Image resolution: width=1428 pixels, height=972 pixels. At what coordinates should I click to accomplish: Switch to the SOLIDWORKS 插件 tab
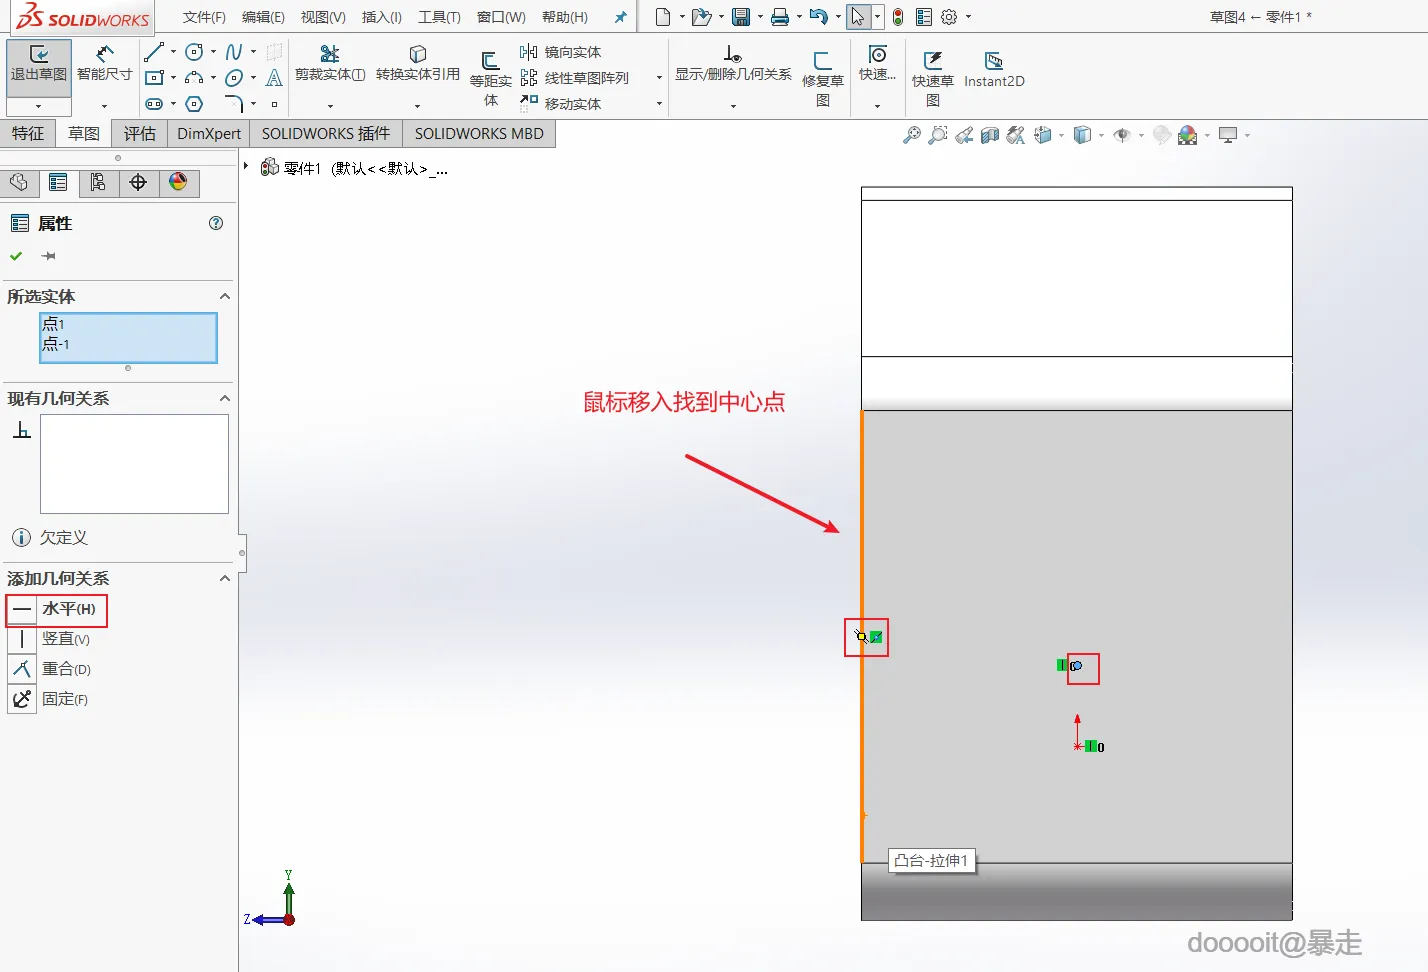tap(326, 134)
